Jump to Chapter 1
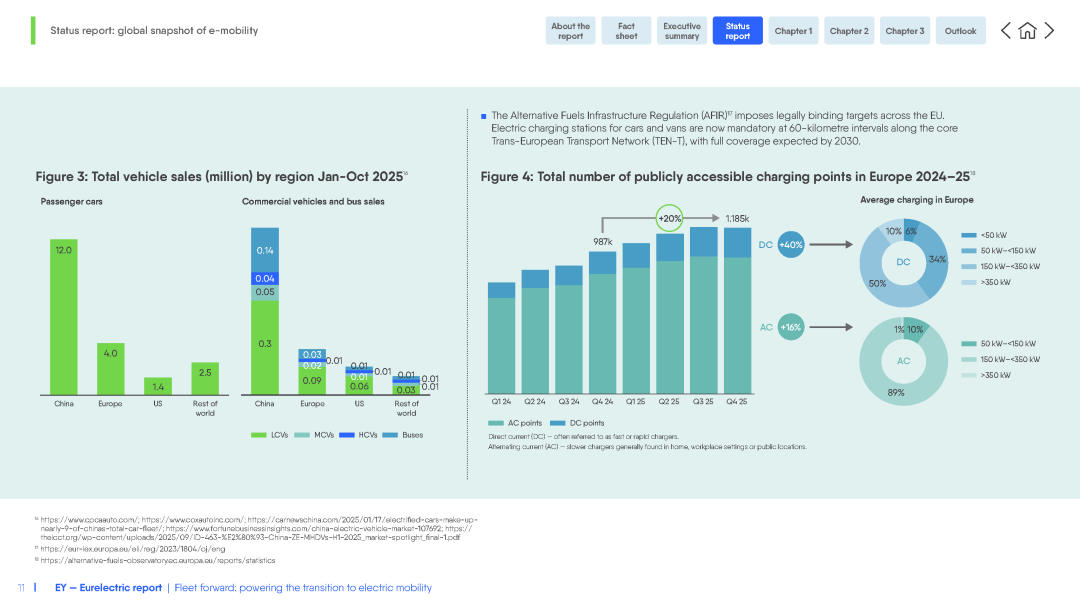This screenshot has height=608, width=1080. [793, 31]
